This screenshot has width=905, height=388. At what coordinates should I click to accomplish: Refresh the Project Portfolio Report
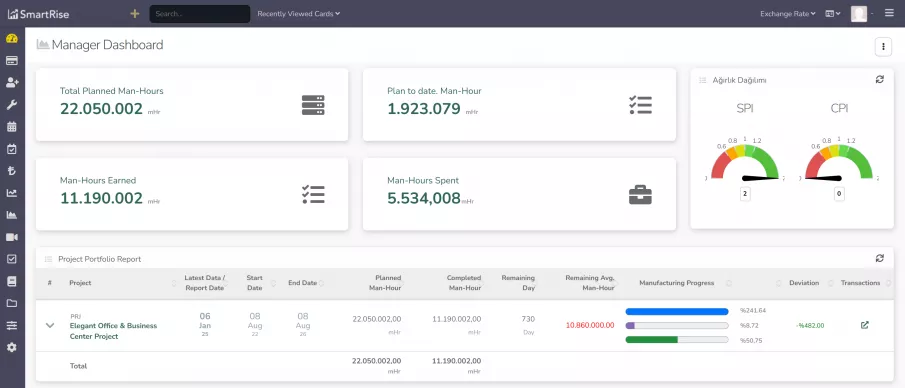coord(879,258)
